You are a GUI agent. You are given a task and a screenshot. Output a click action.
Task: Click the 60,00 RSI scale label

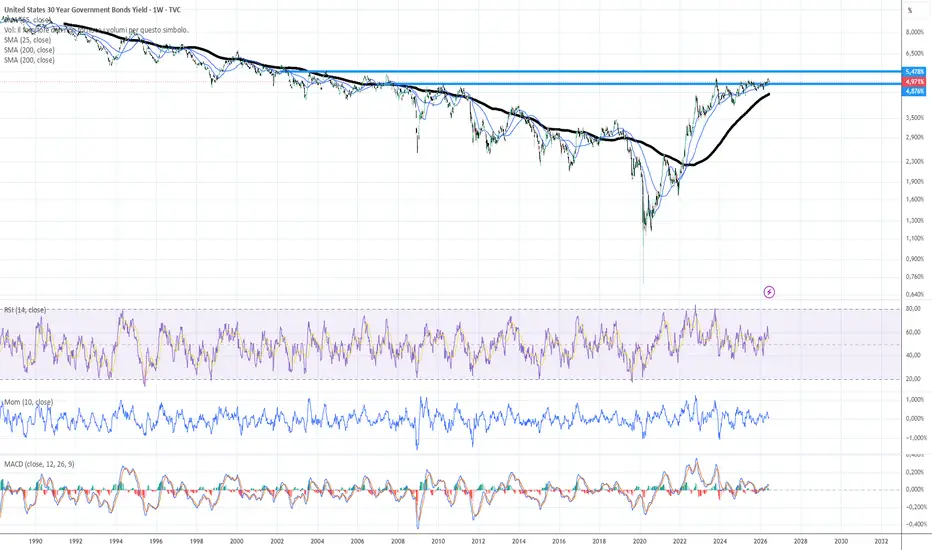pos(913,332)
